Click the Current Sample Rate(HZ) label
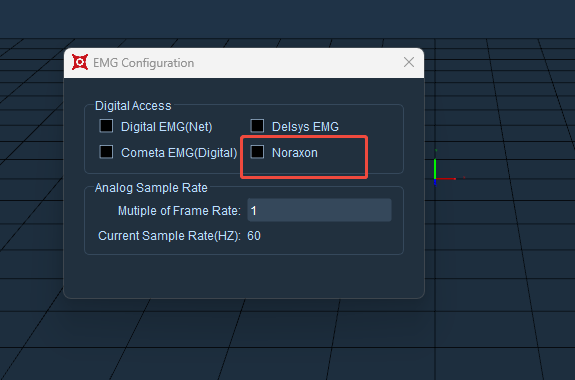This screenshot has width=575, height=380. (169, 236)
